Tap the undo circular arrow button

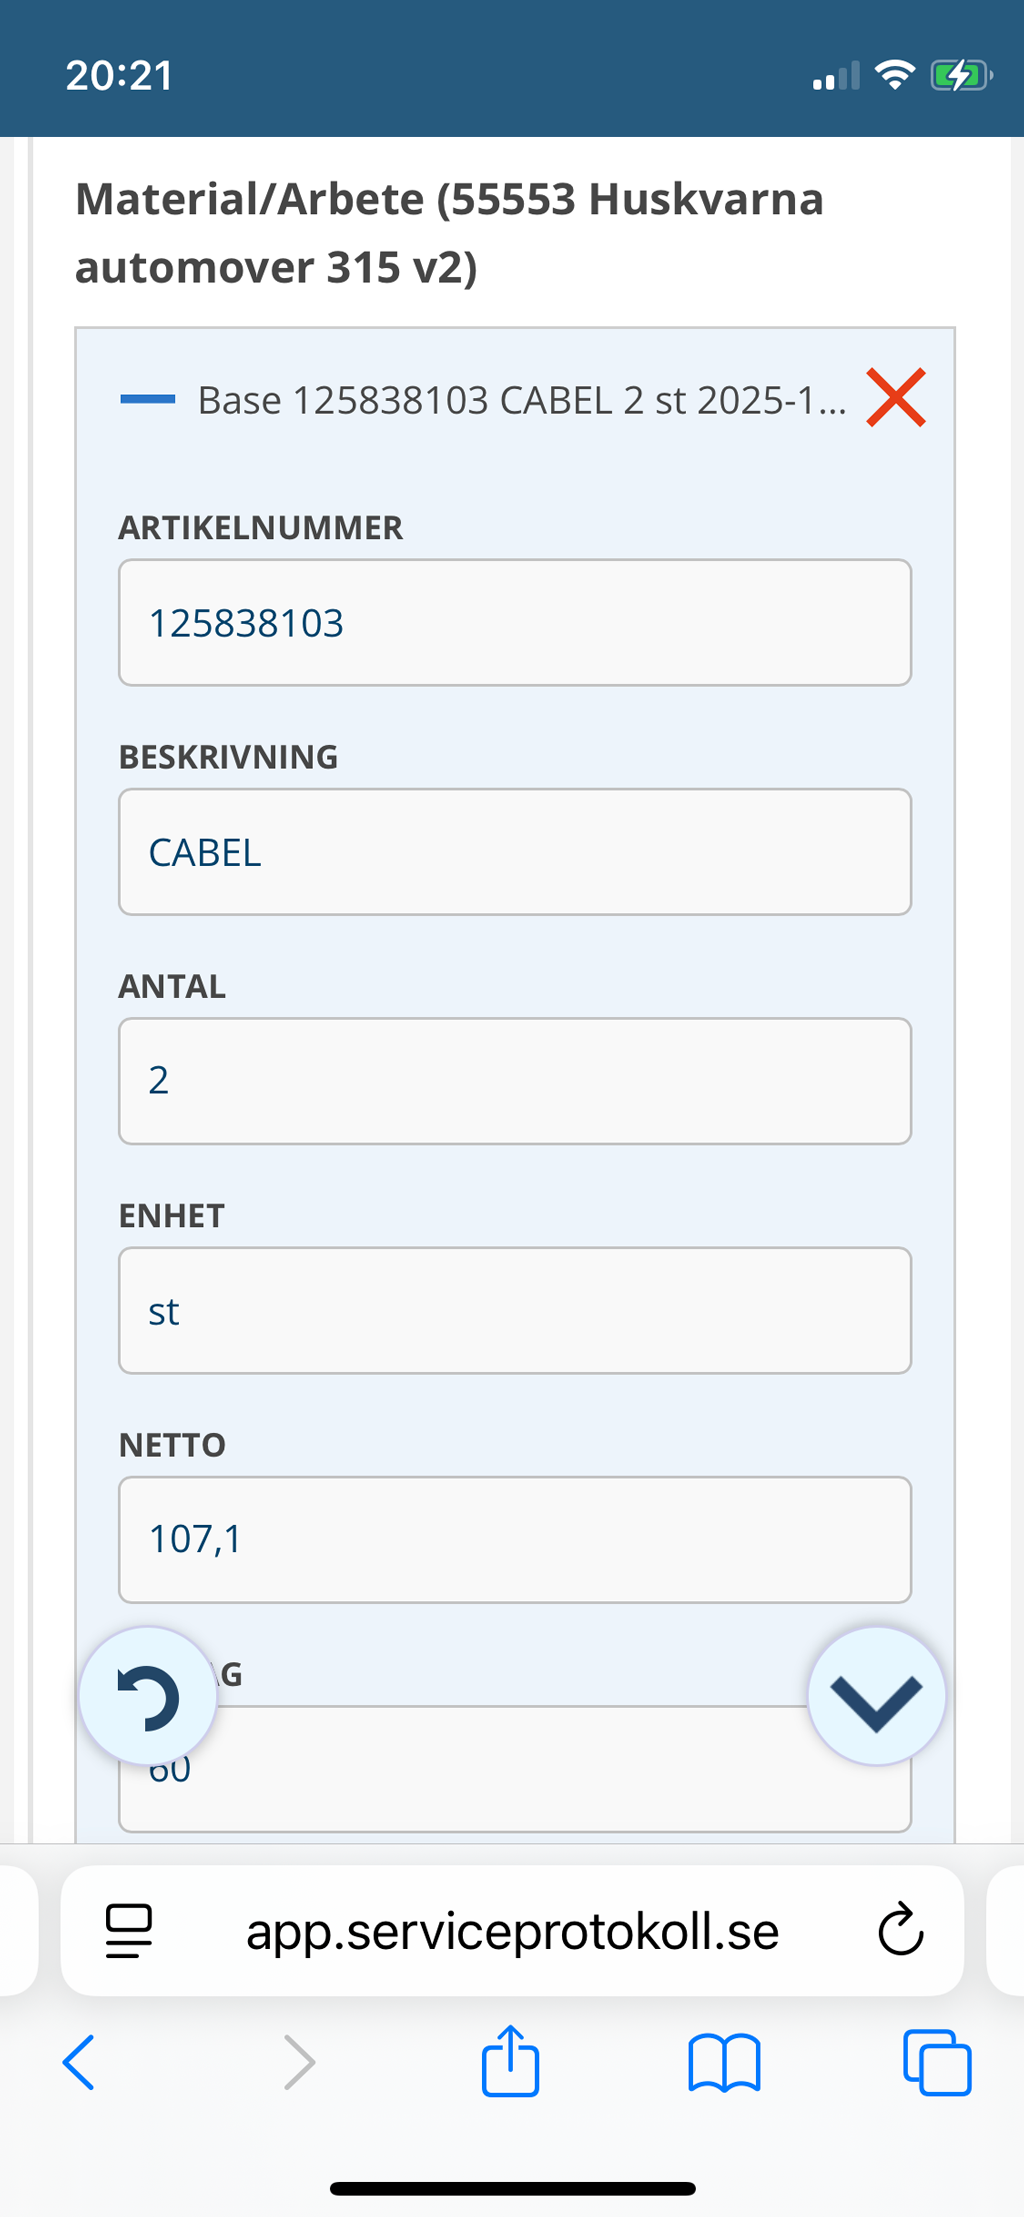(x=148, y=1696)
